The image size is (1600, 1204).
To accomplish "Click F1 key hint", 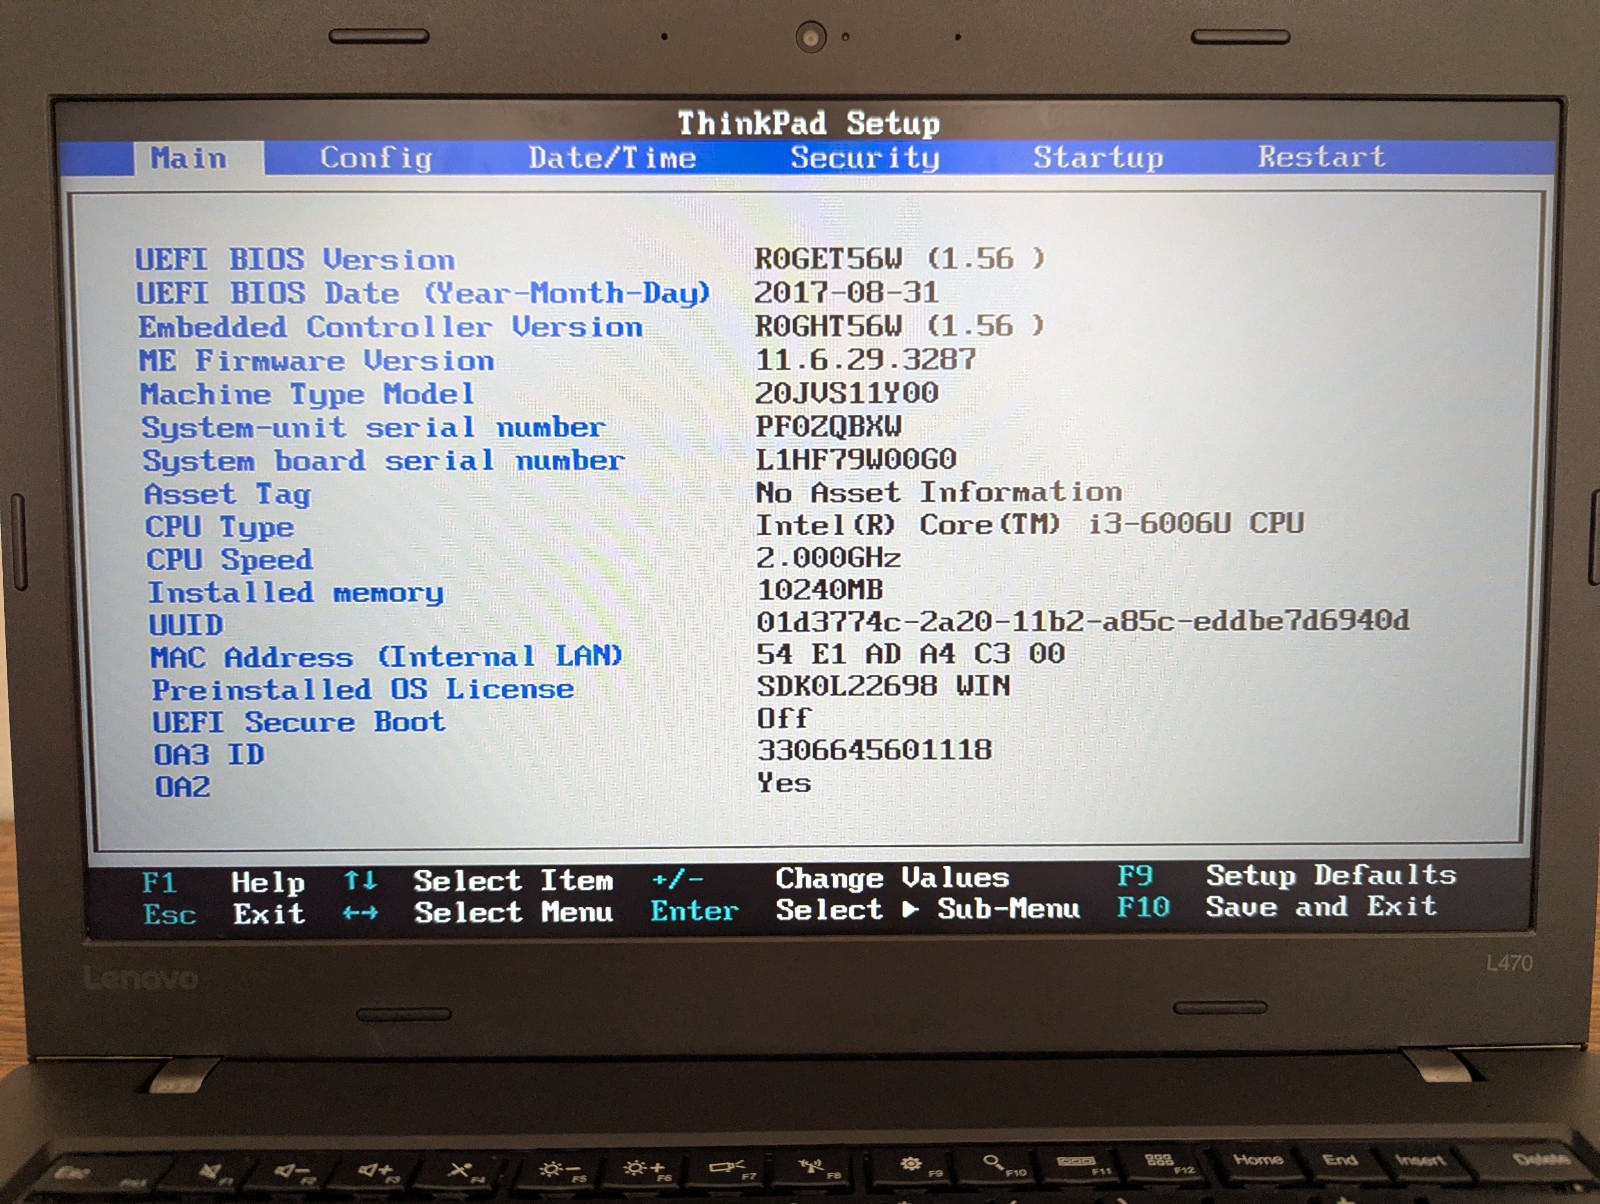I will pos(159,883).
